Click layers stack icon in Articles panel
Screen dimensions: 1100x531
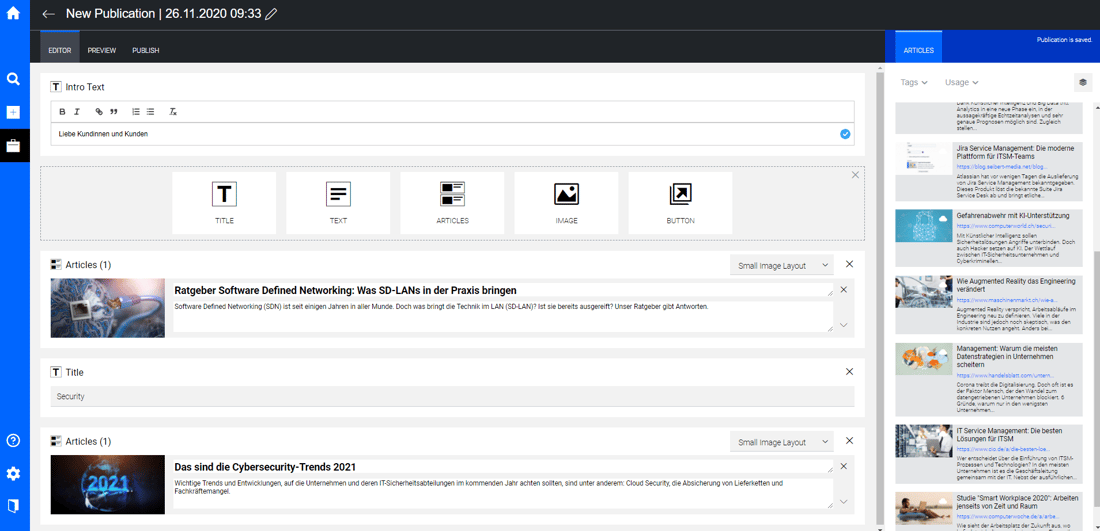(1082, 82)
